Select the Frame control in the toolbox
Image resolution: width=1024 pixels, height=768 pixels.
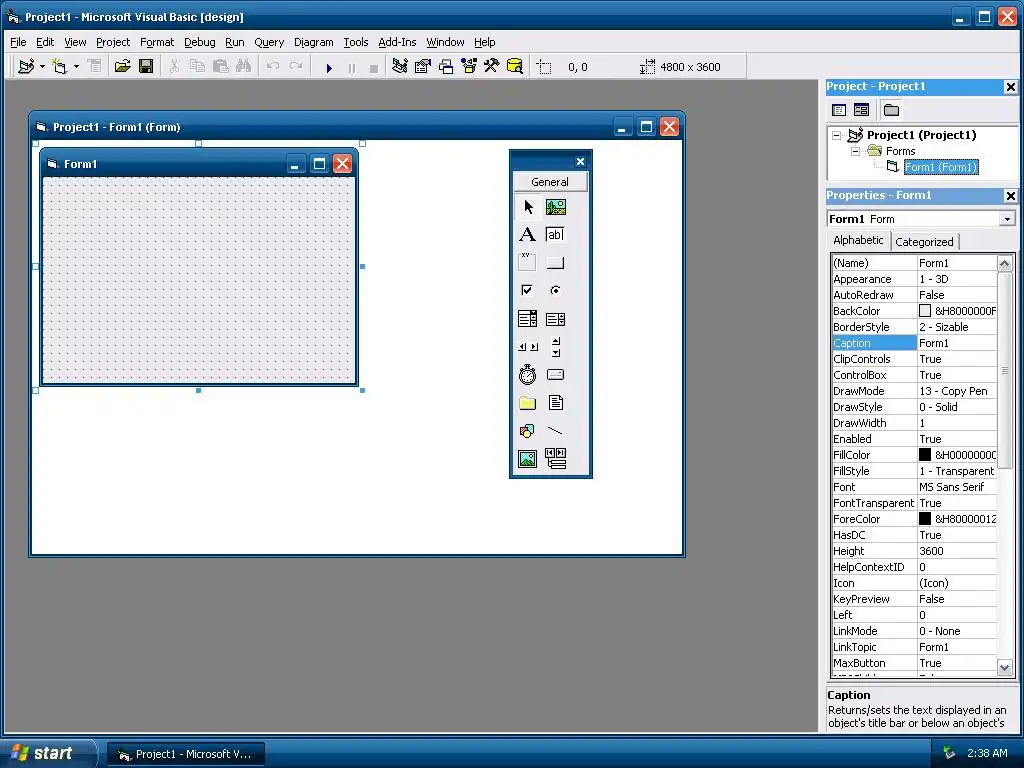click(528, 263)
